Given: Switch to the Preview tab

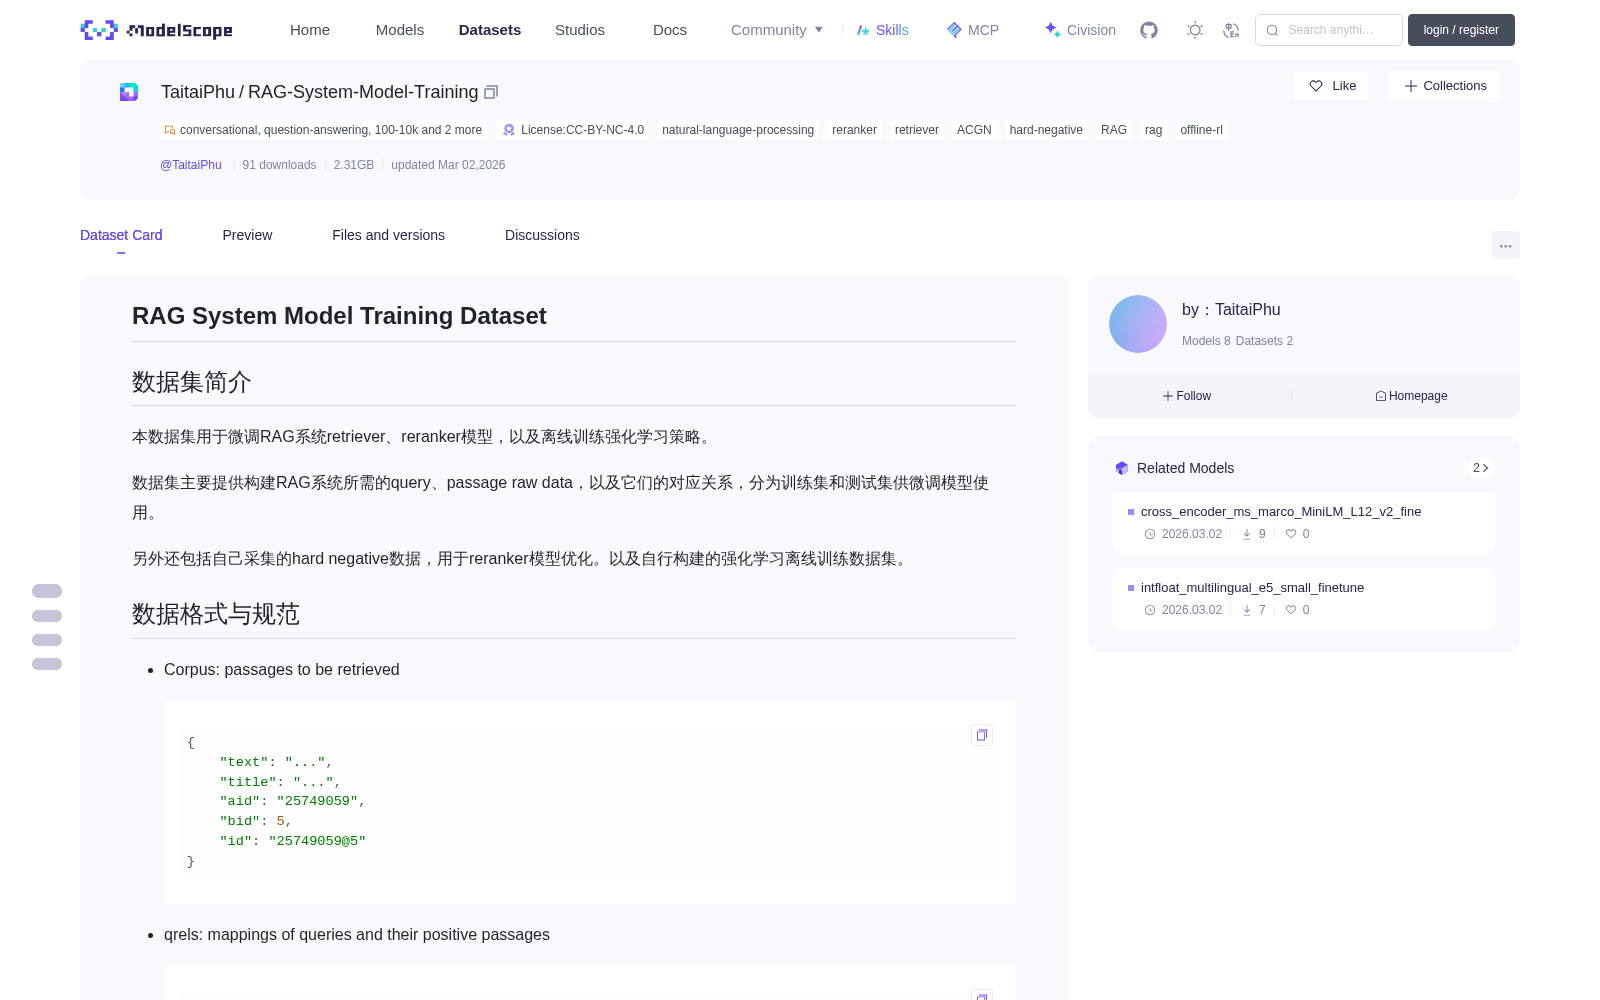Looking at the screenshot, I should [x=247, y=235].
